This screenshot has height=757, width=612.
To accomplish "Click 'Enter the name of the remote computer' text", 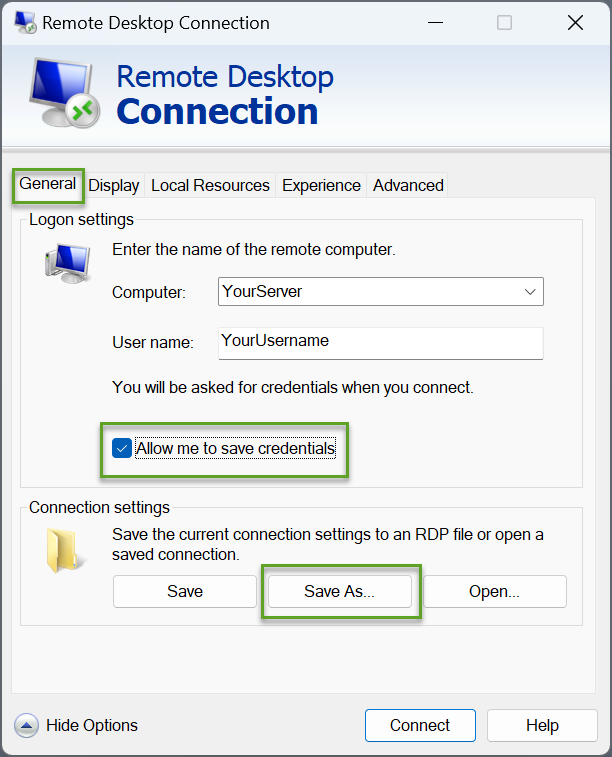I will [x=254, y=250].
